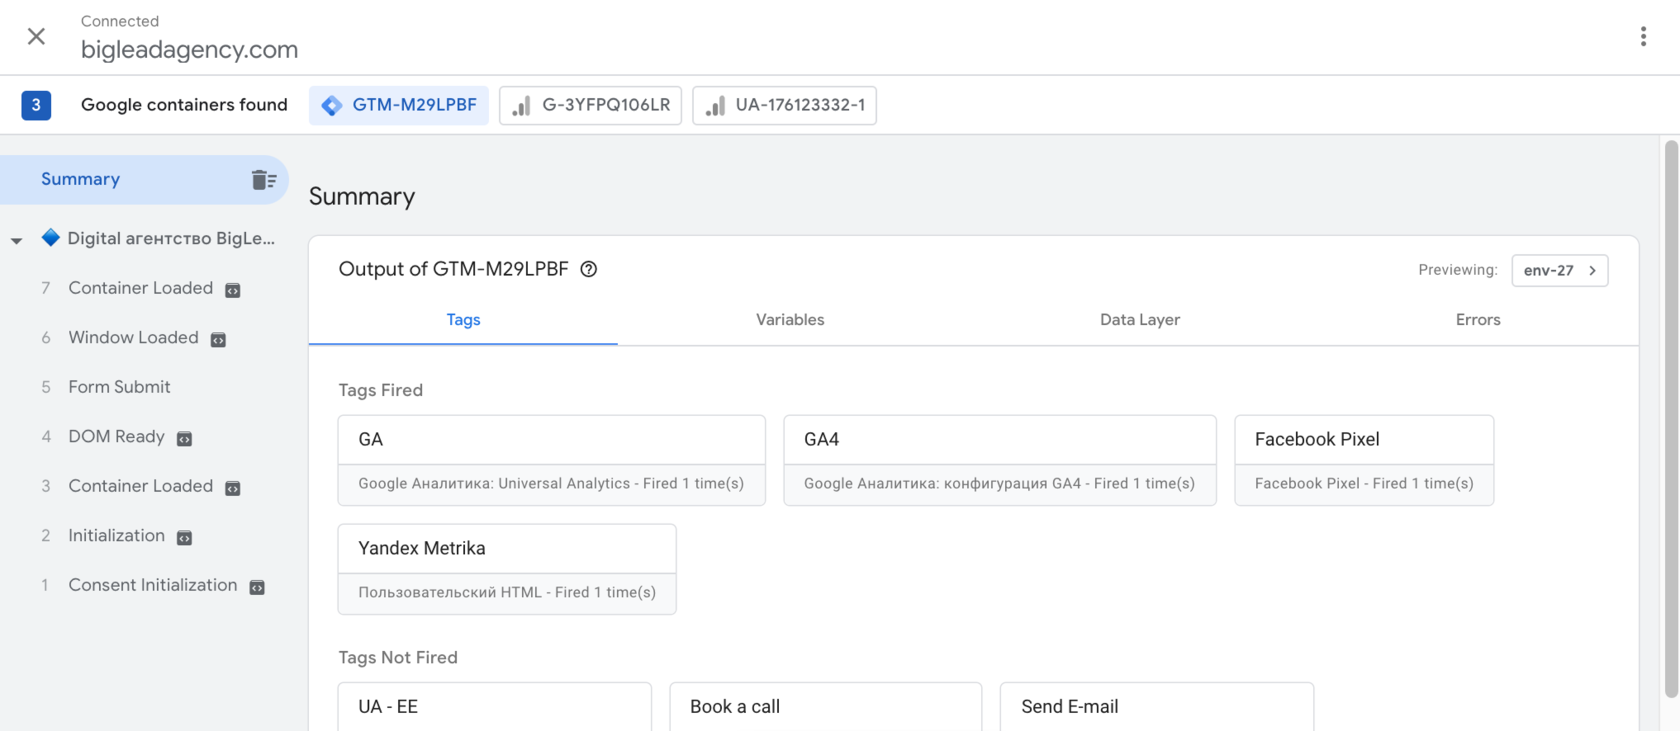Viewport: 1680px width, 731px height.
Task: Click the vertical scrollbar on the right
Action: [x=1670, y=420]
